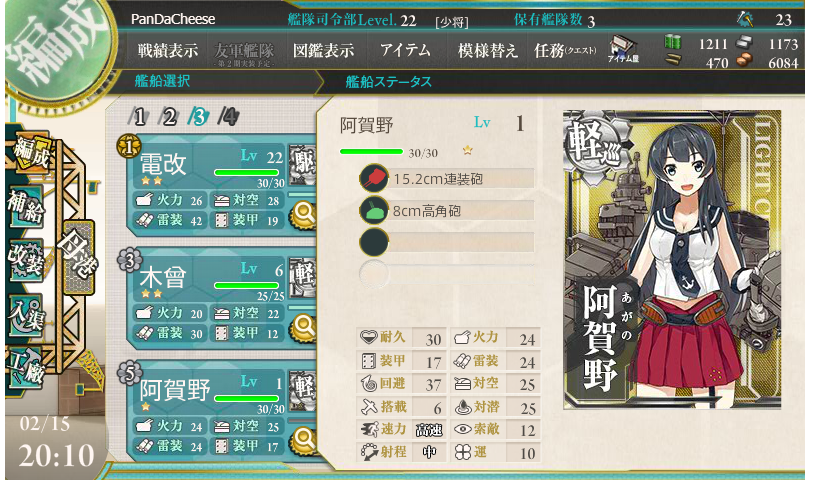The image size is (815, 494).
Task: Open the 入渠 docking sidebar icon
Action: pos(25,315)
